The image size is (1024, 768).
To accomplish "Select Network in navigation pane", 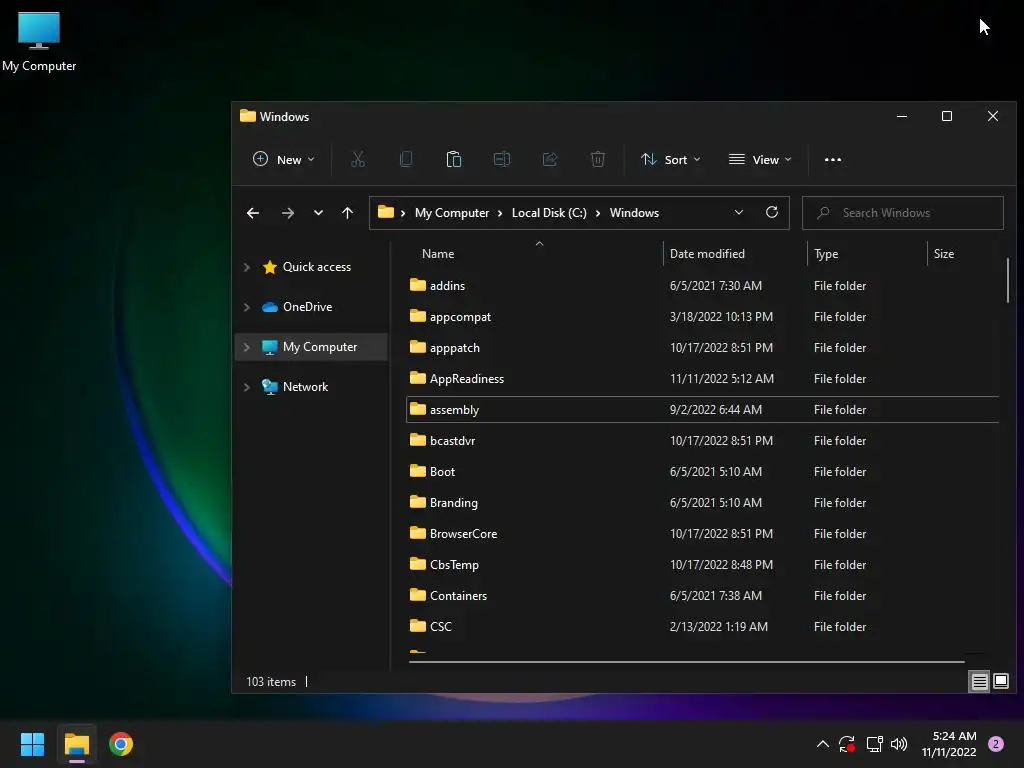I will click(305, 387).
